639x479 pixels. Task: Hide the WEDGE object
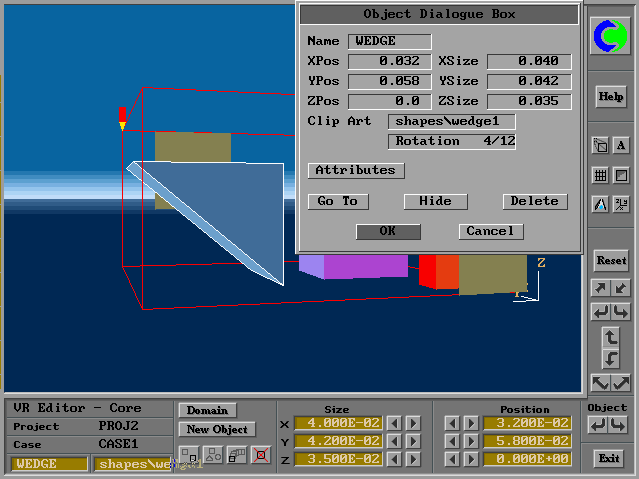(435, 201)
